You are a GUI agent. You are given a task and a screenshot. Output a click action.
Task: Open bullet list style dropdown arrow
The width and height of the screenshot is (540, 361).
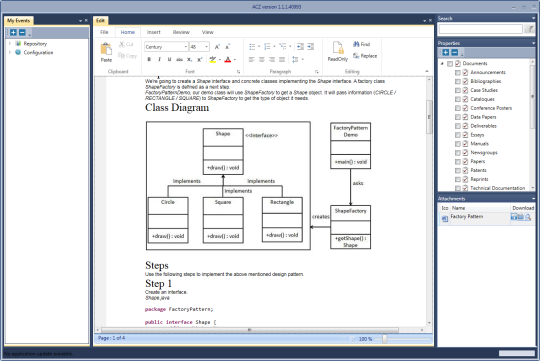click(259, 47)
